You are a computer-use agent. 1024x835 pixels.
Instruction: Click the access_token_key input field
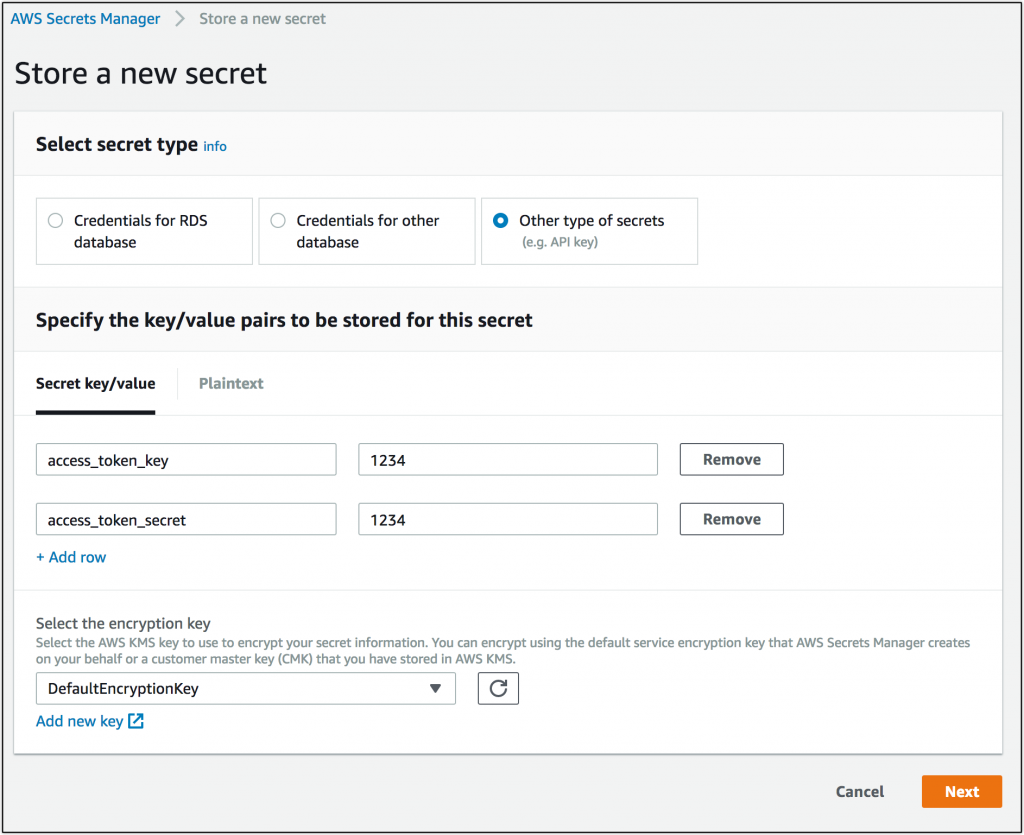tap(185, 459)
